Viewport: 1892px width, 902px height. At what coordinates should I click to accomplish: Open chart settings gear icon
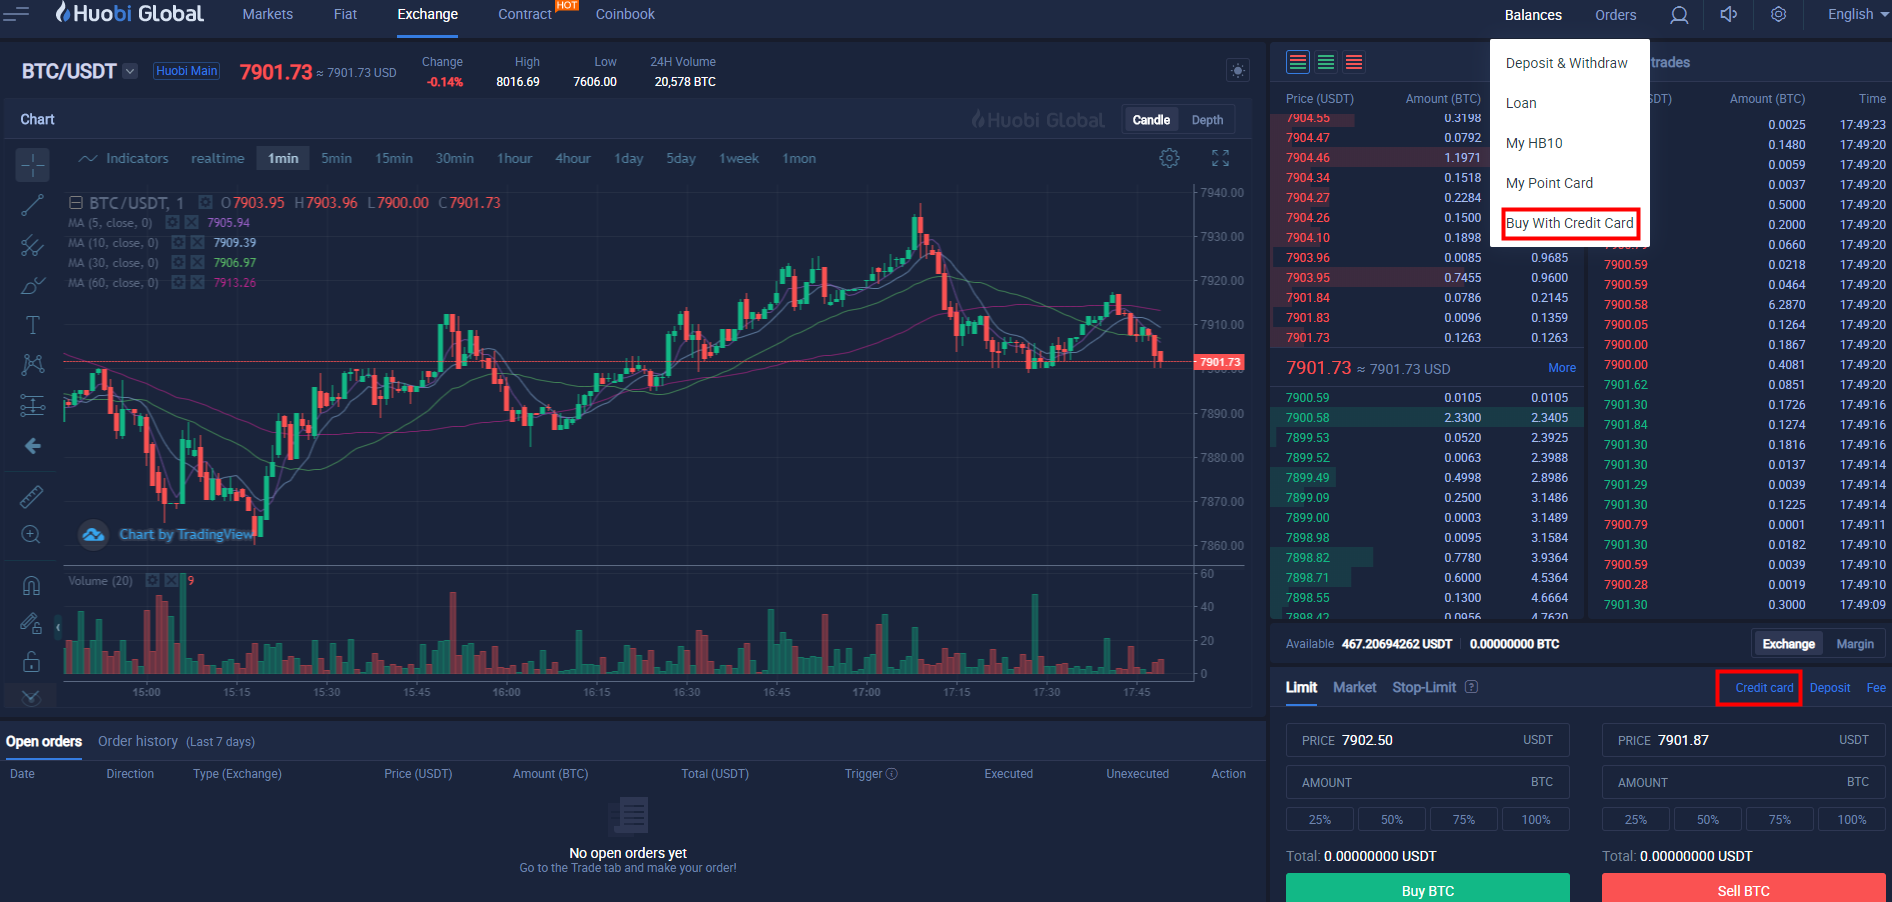1169,158
